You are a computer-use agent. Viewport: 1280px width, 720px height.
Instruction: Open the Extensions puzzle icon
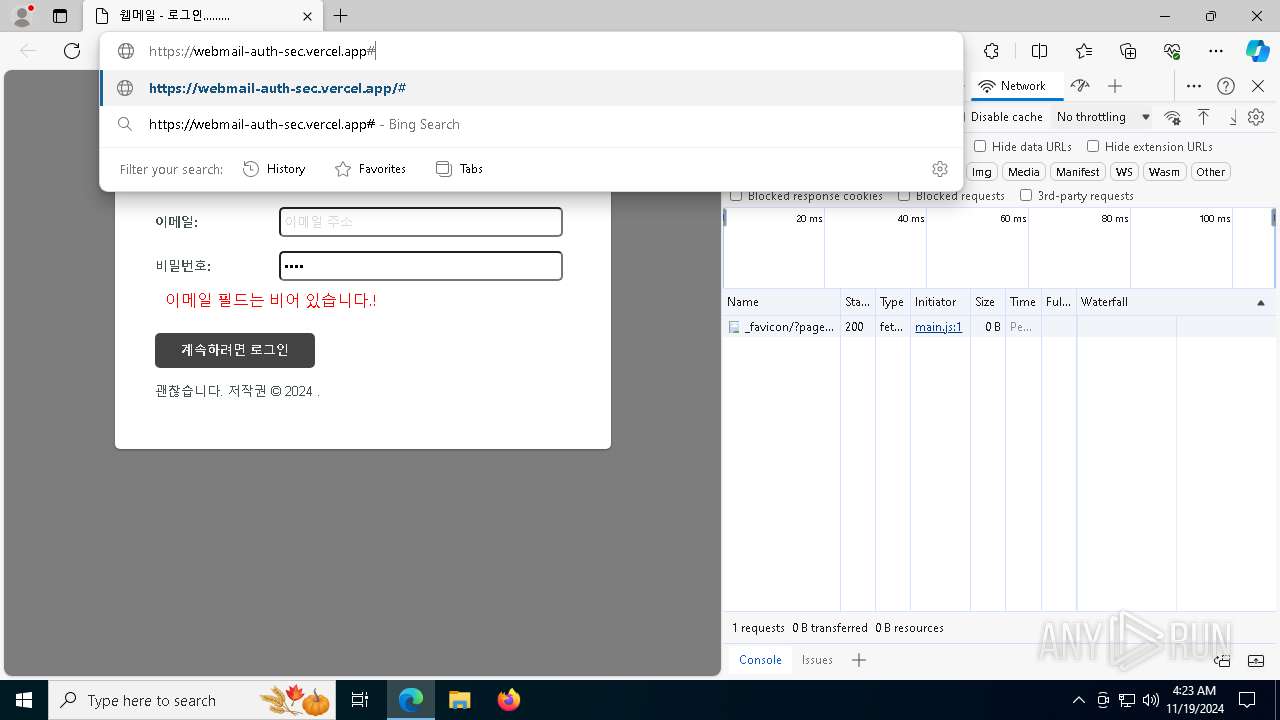click(x=991, y=51)
